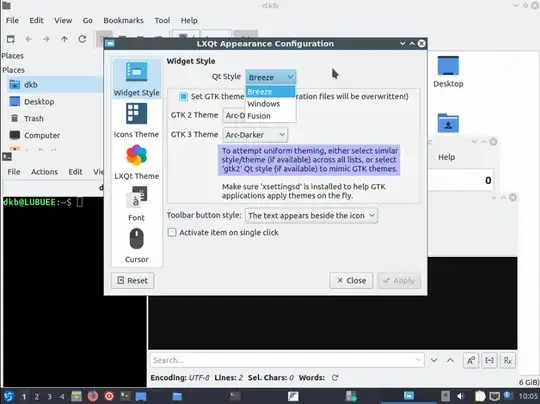The image size is (540, 404).
Task: Go back in file manager toolbar
Action: (x=29, y=39)
